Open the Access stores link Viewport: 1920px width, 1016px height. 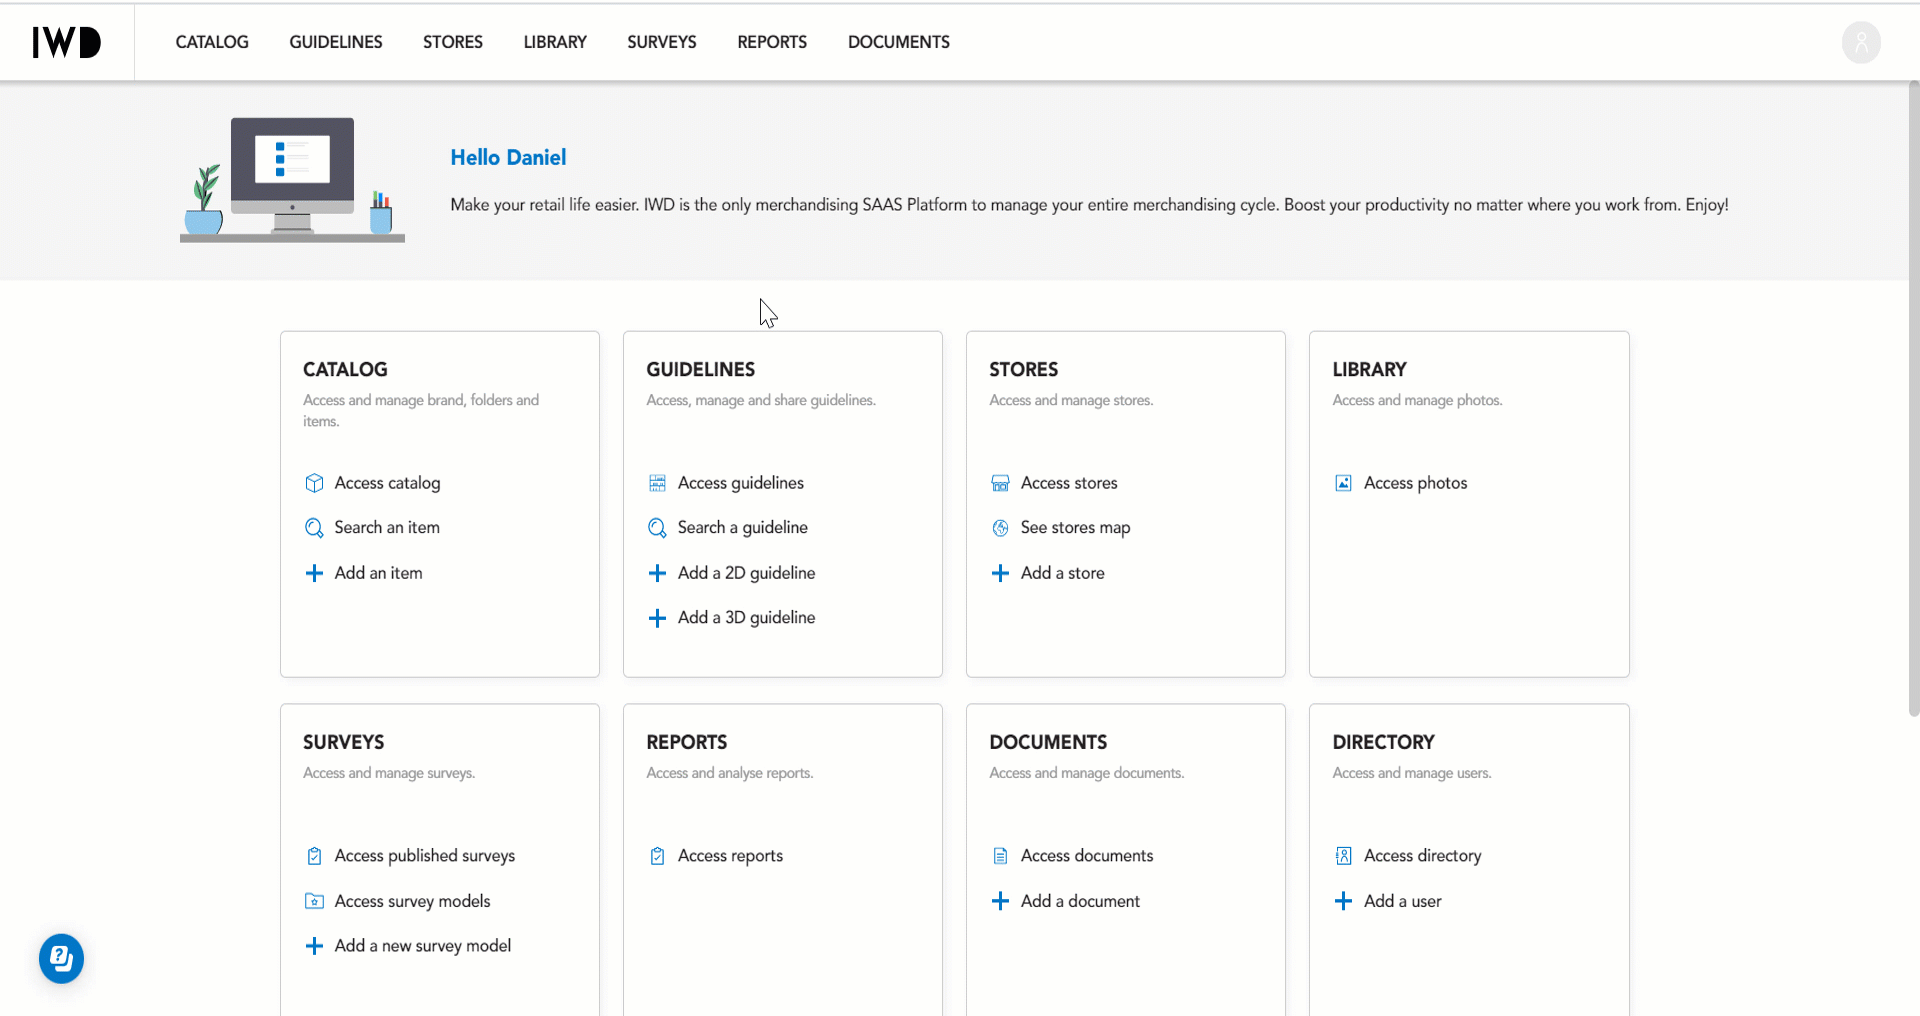pos(1069,483)
